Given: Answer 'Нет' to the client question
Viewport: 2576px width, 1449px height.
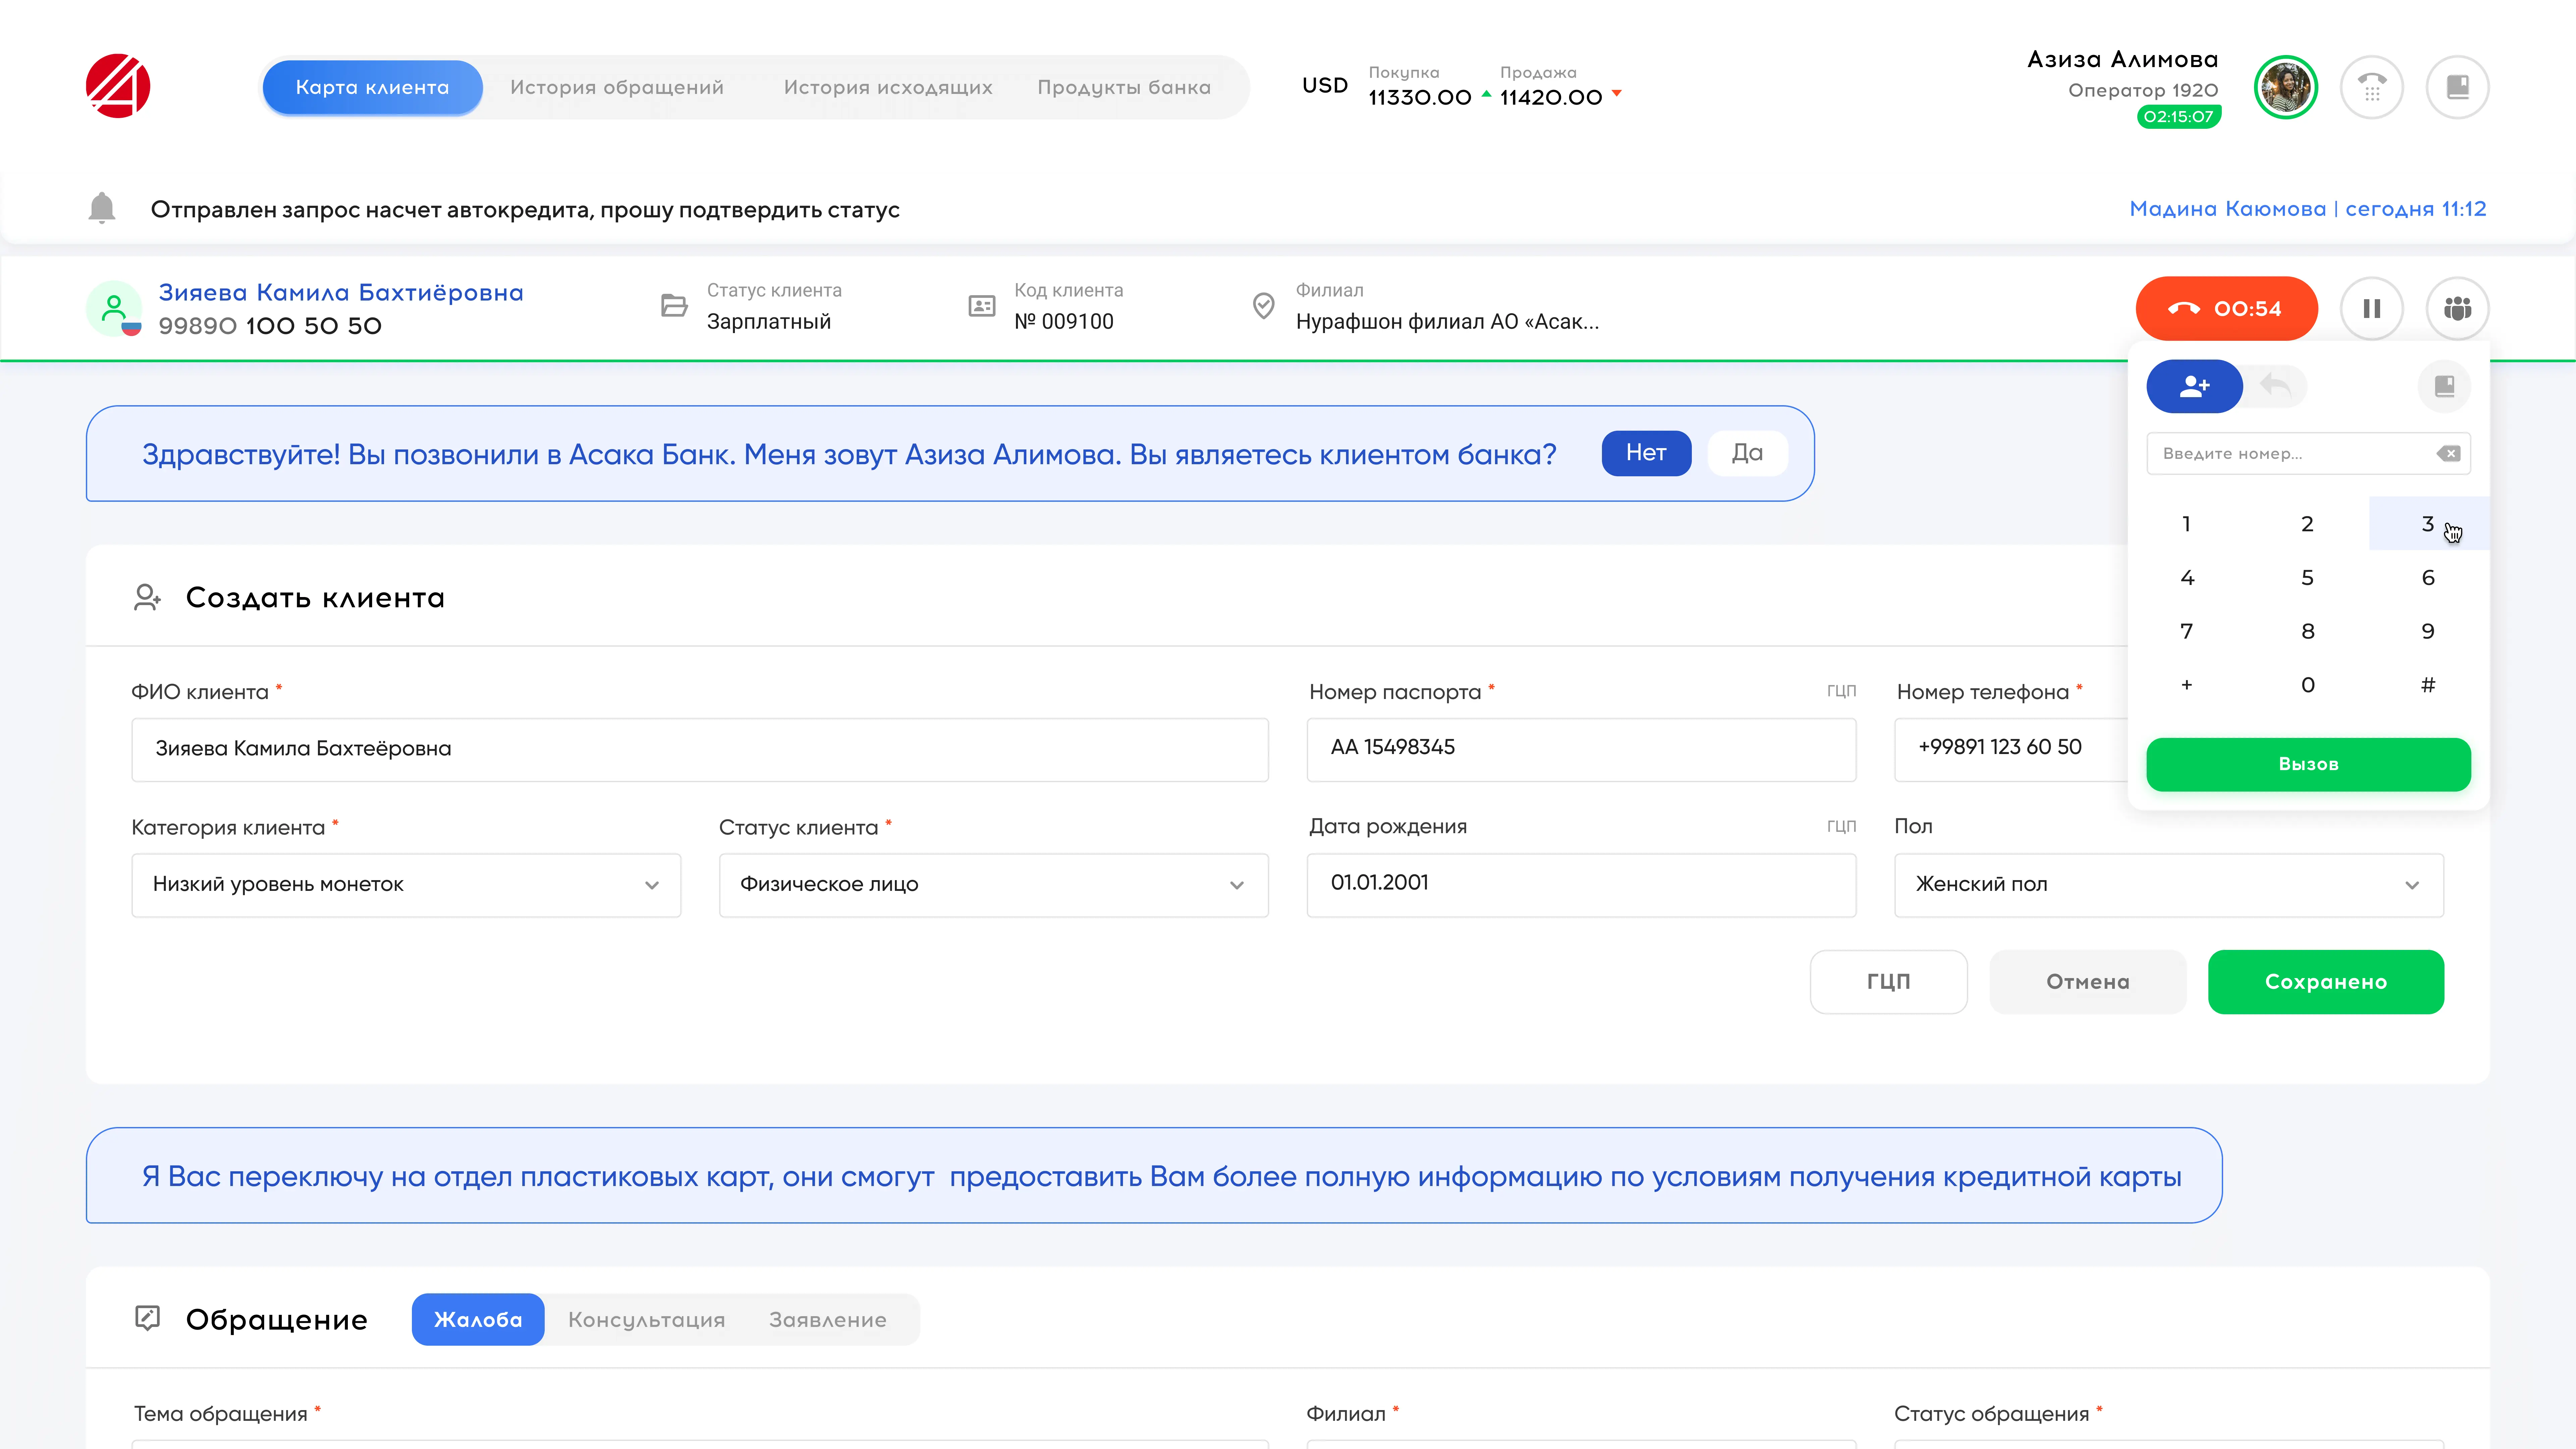Looking at the screenshot, I should (1646, 453).
